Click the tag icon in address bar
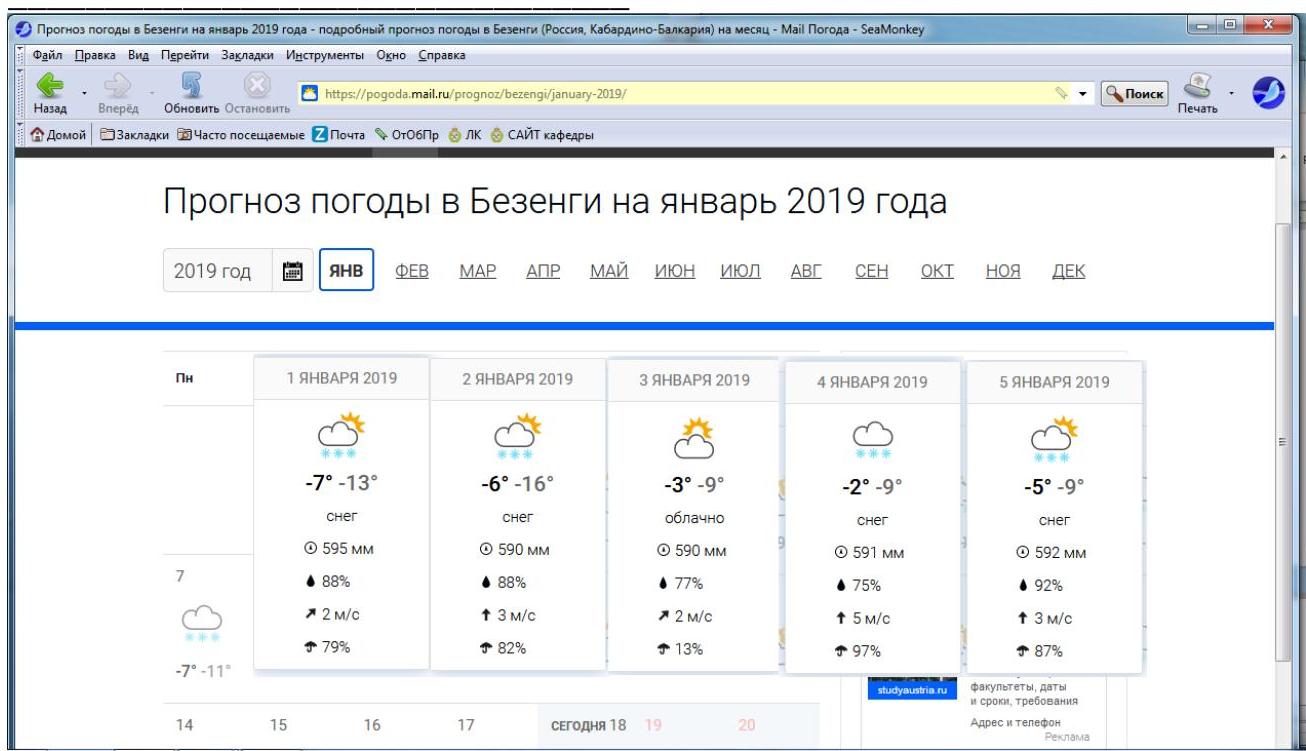Screen dimensions: 1306x751 pyautogui.click(x=1062, y=94)
